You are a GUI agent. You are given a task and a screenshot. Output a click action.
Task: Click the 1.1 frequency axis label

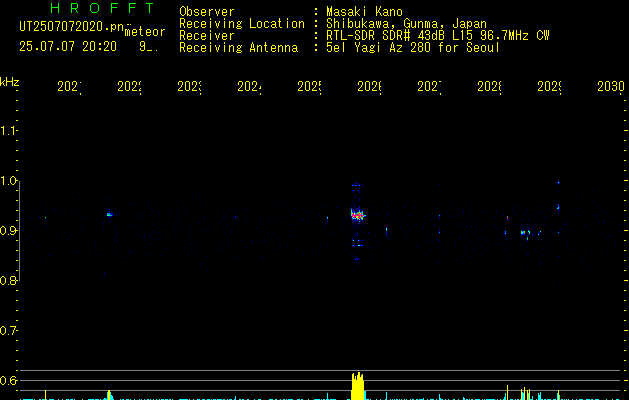point(8,131)
